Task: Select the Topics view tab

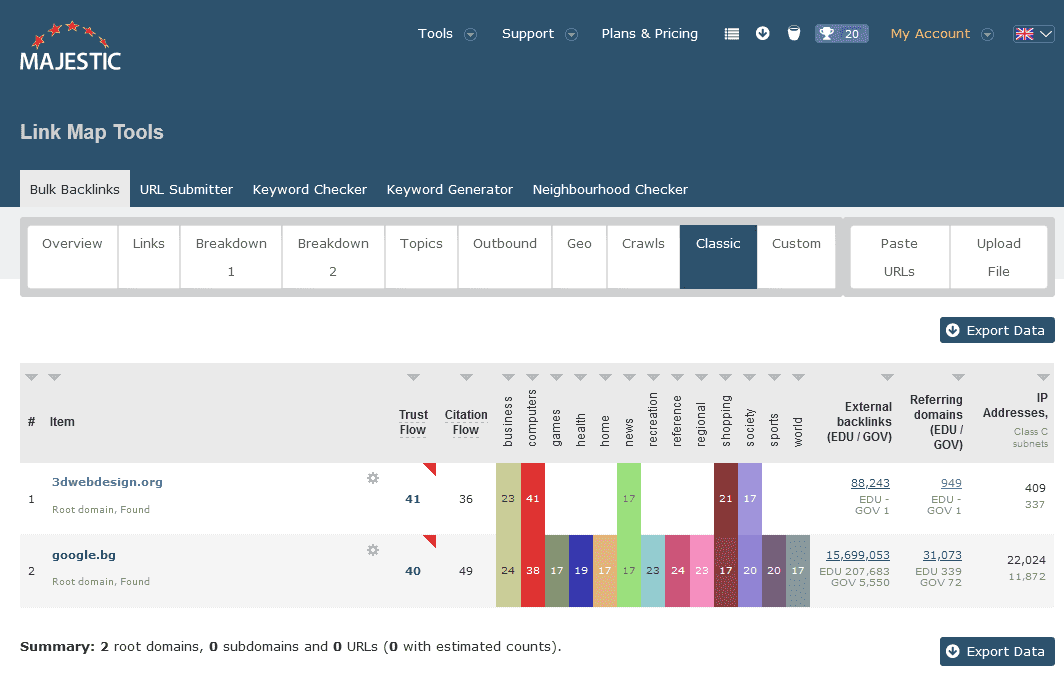Action: point(421,257)
